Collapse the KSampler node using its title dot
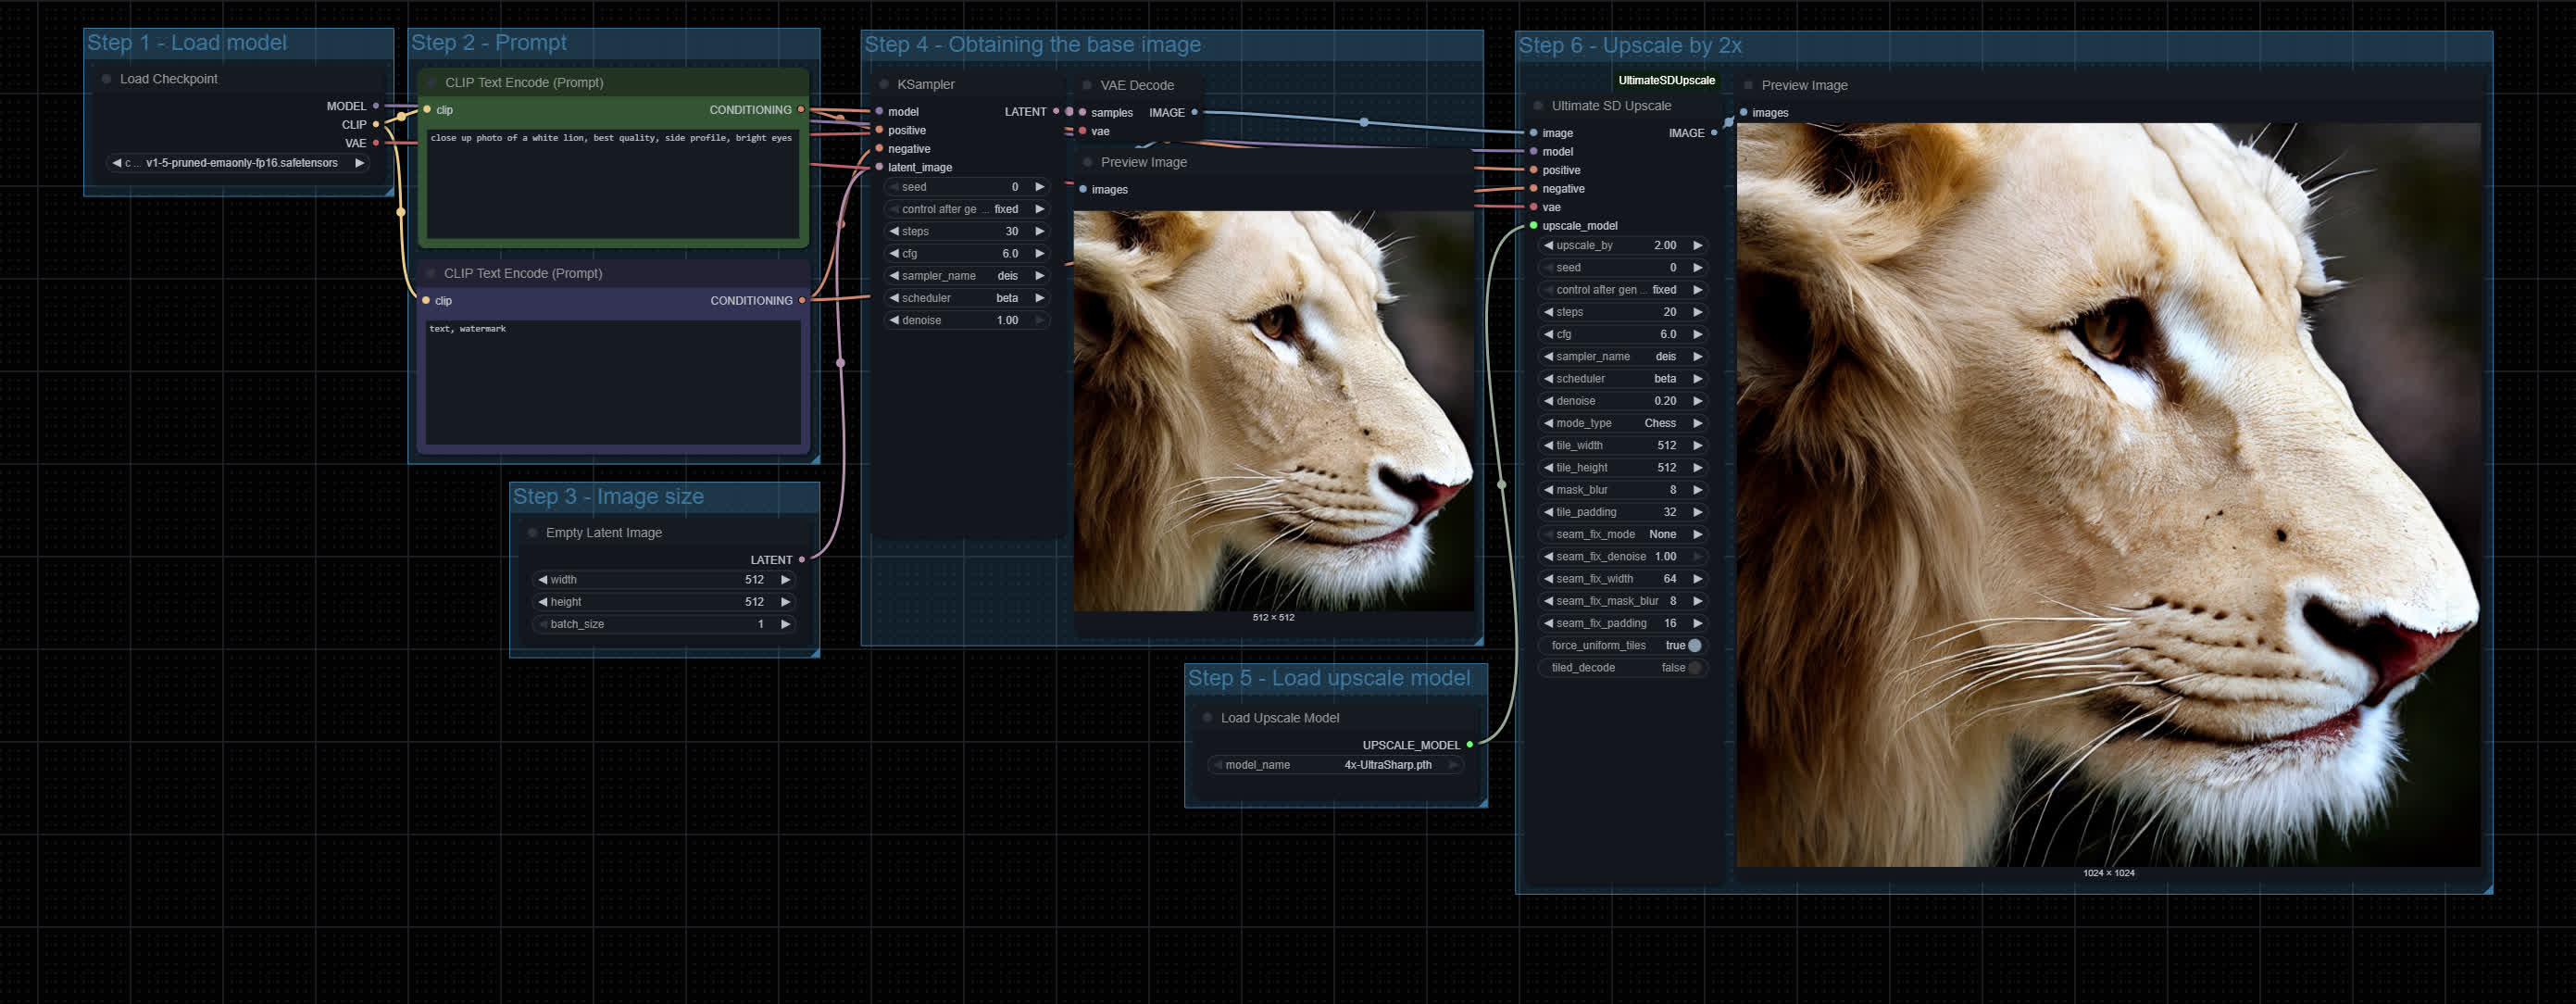 pyautogui.click(x=884, y=85)
